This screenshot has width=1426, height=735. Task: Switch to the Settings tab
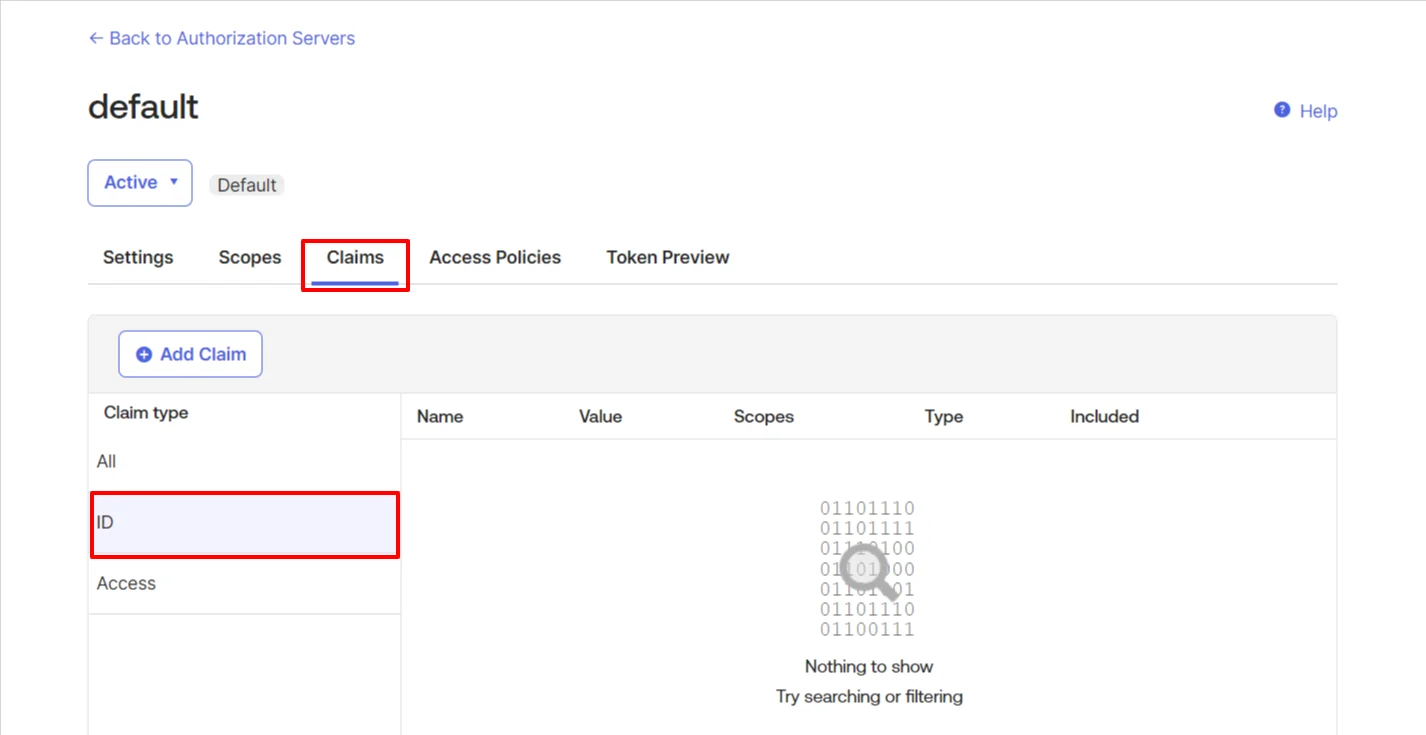(x=137, y=257)
